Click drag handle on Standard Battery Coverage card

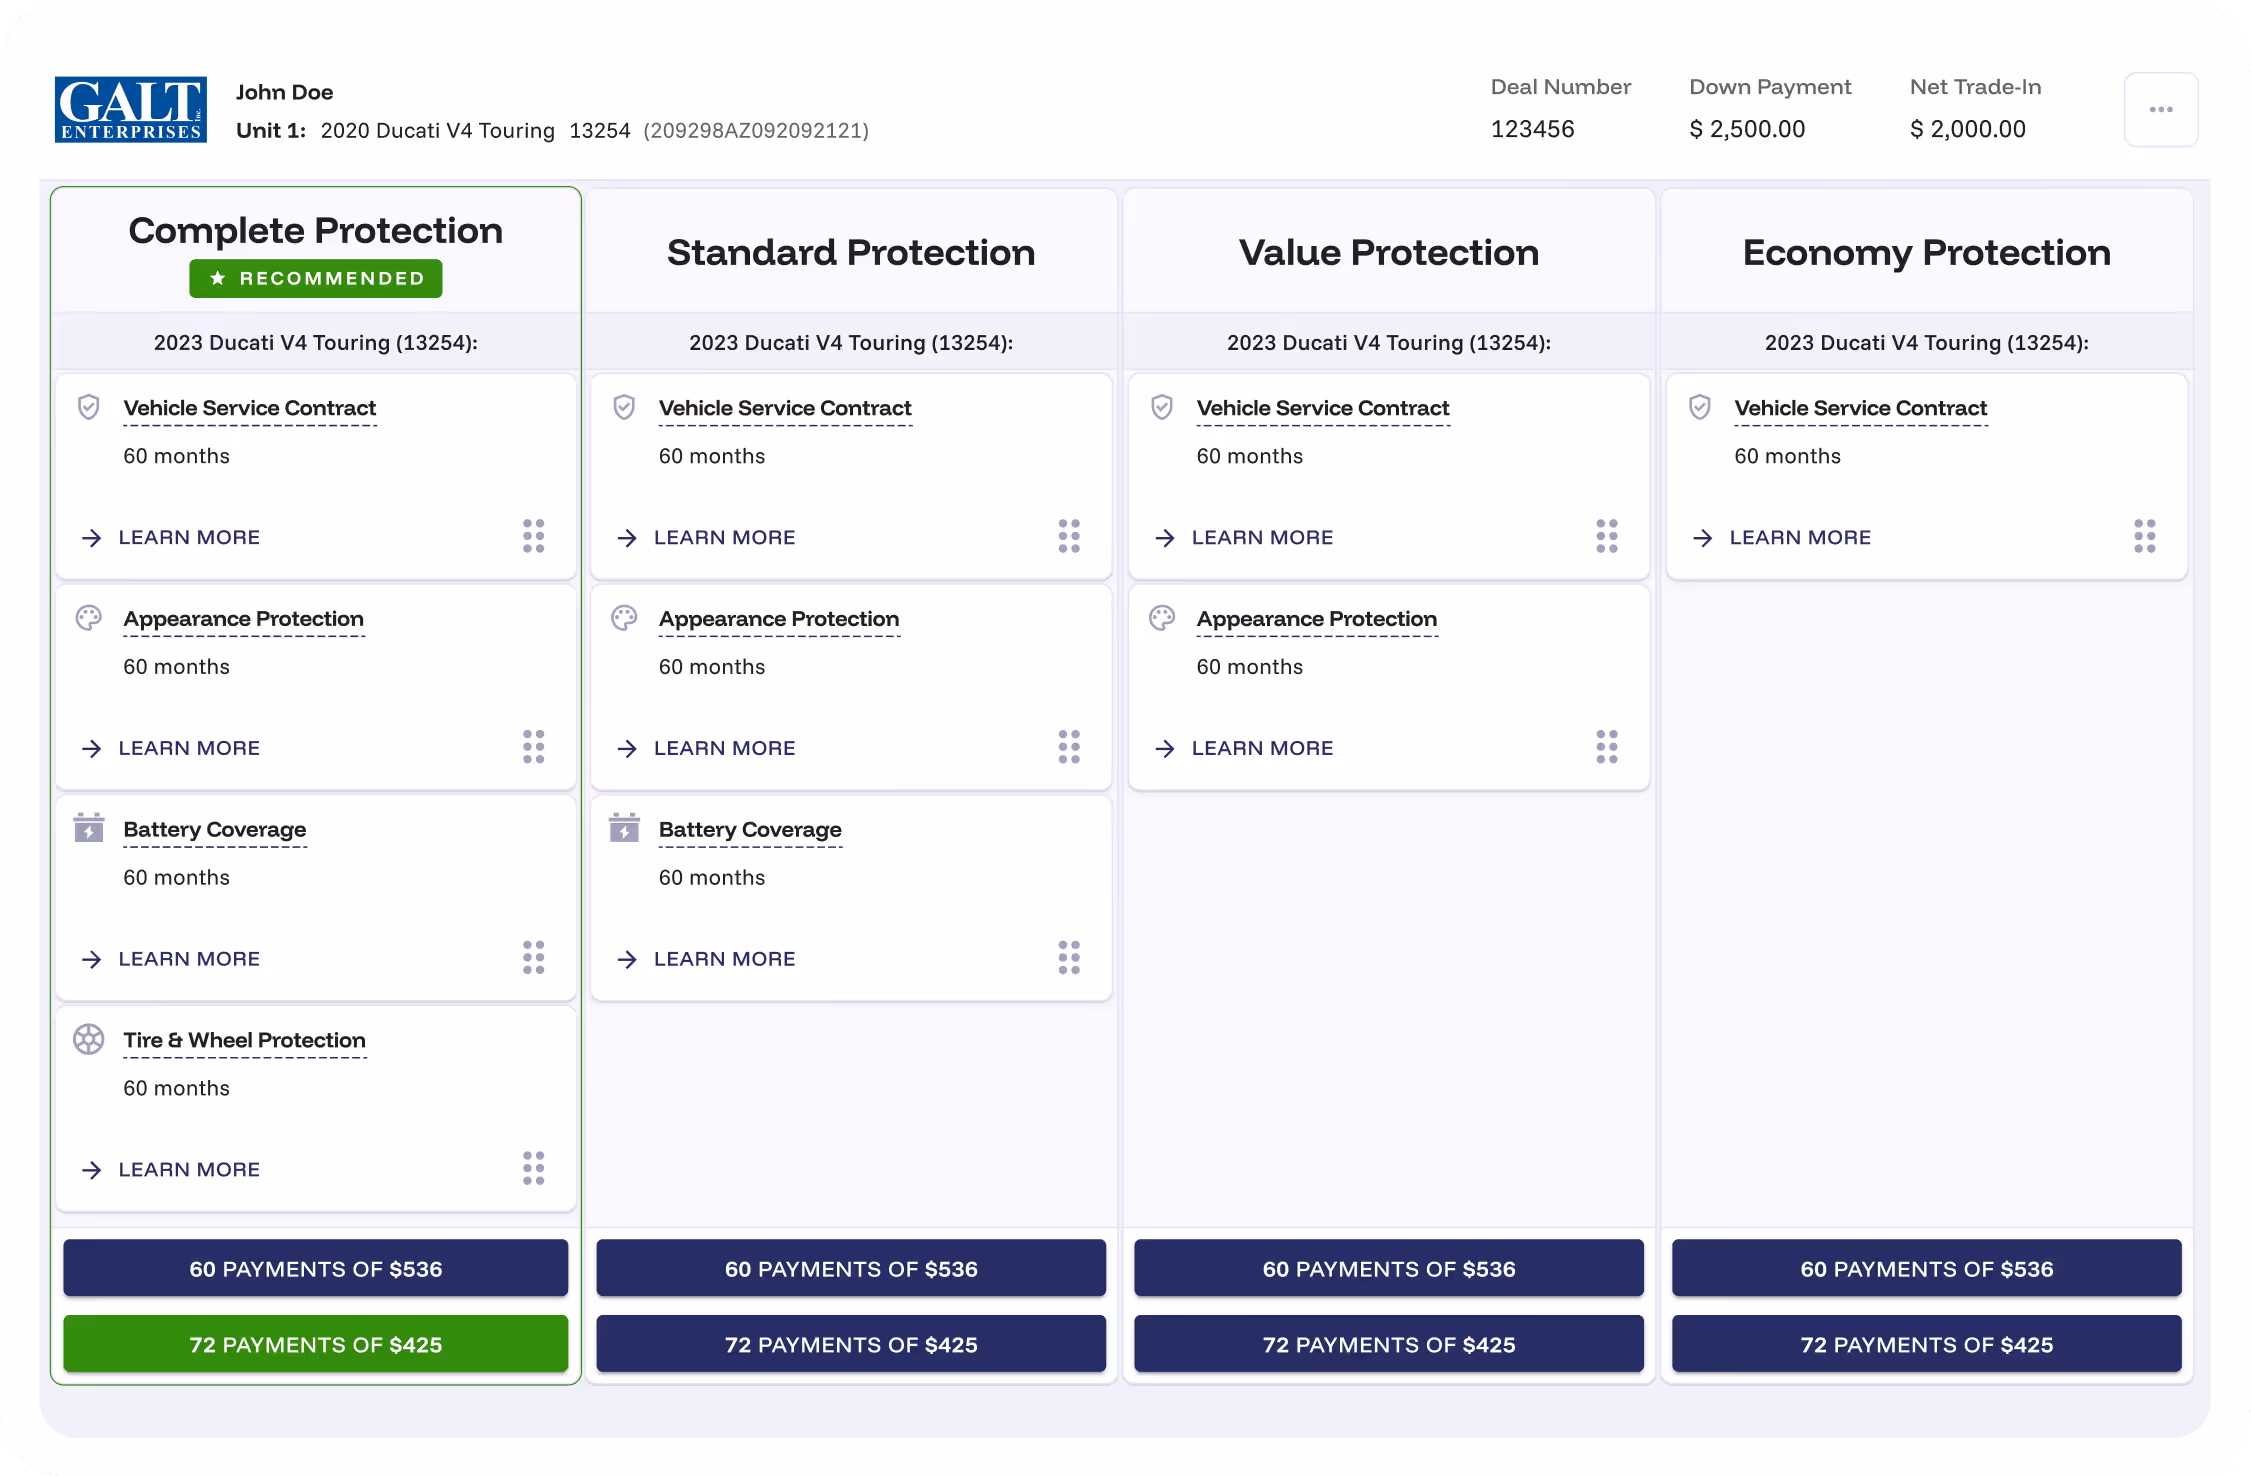point(1069,957)
